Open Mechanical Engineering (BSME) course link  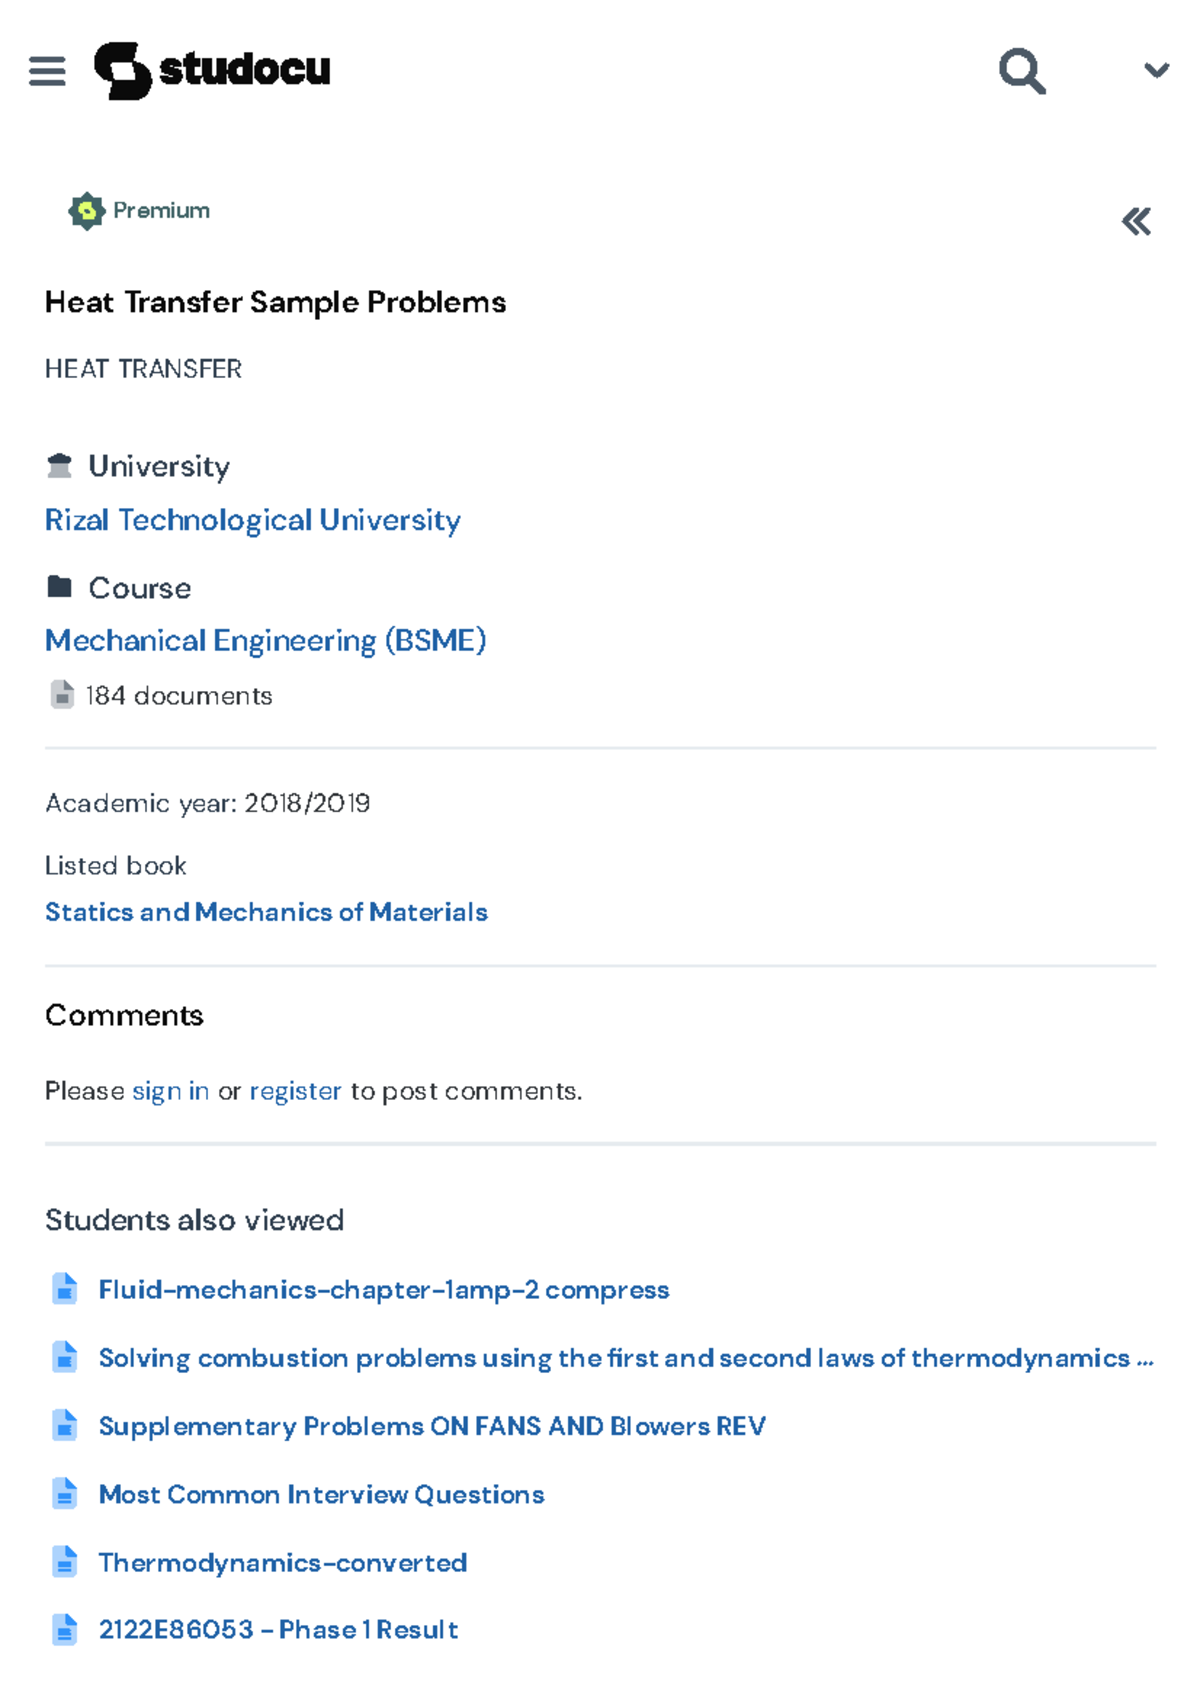[265, 640]
